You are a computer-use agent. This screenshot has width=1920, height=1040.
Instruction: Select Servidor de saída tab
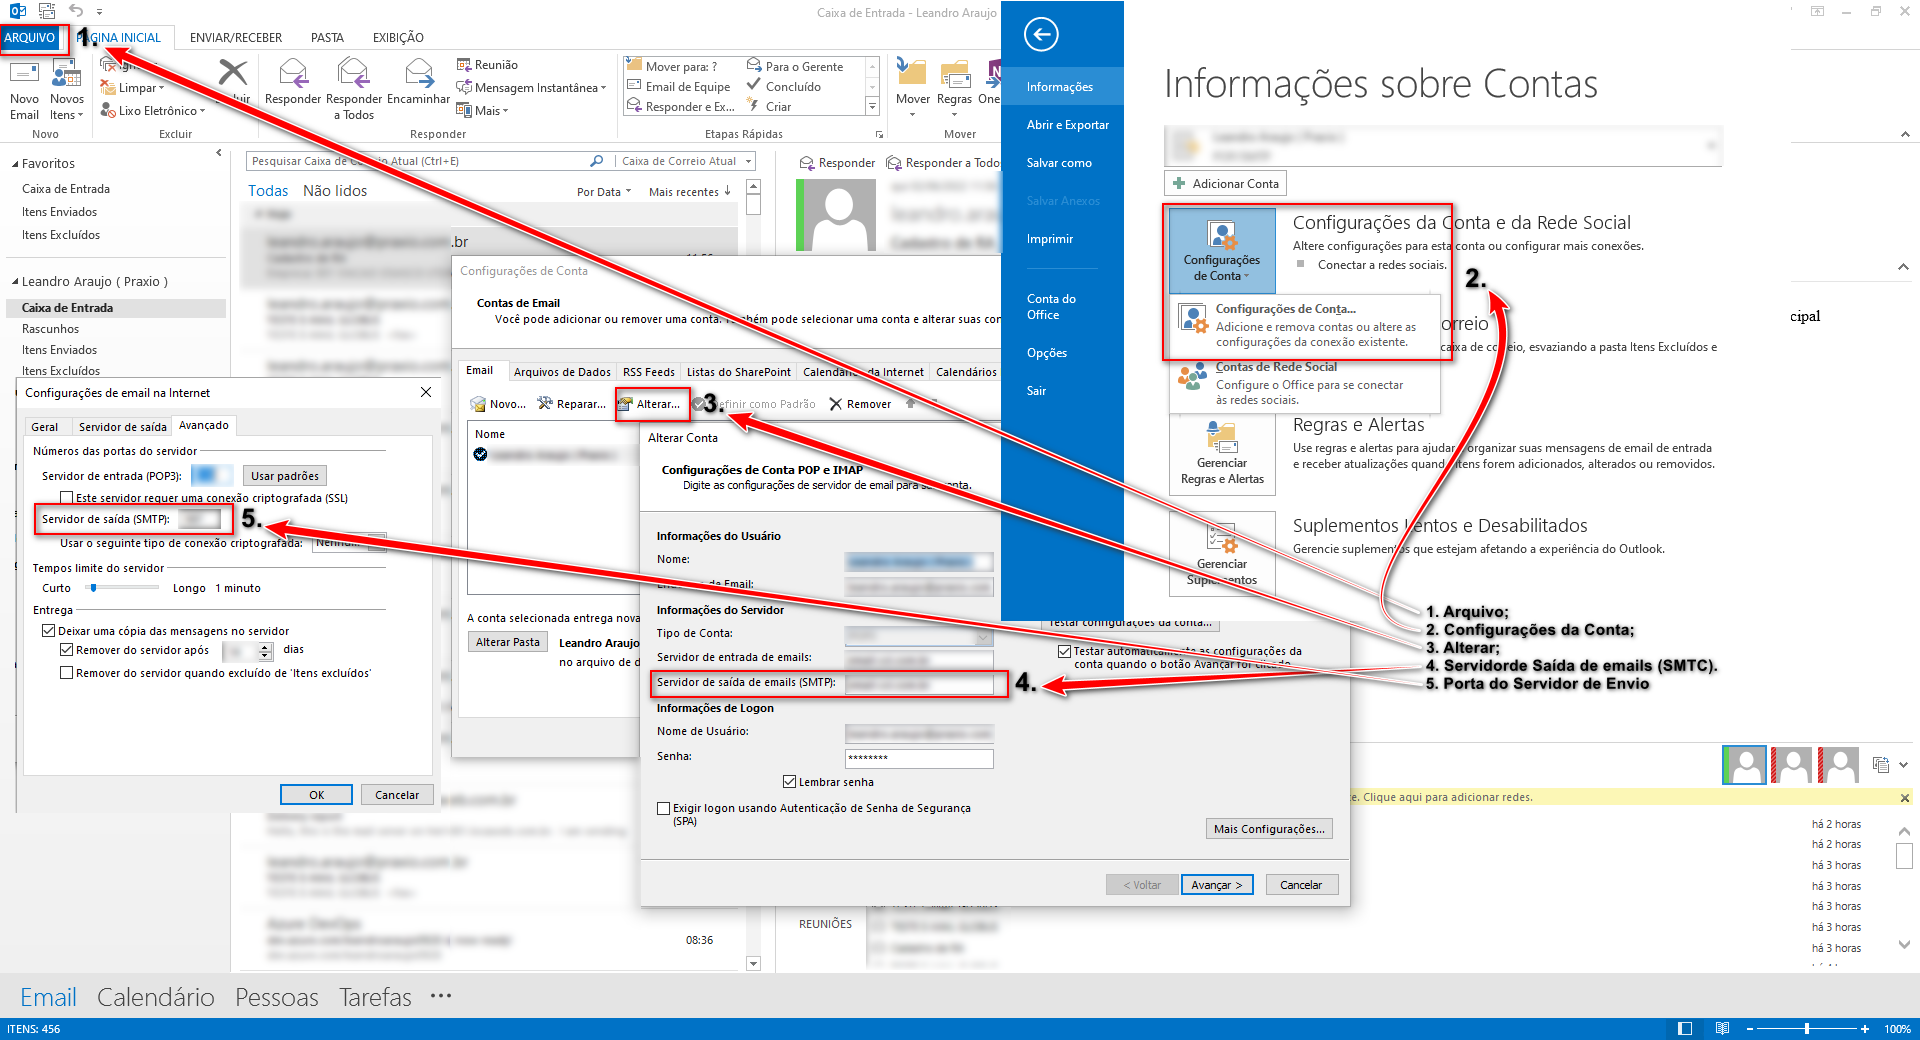tap(123, 427)
